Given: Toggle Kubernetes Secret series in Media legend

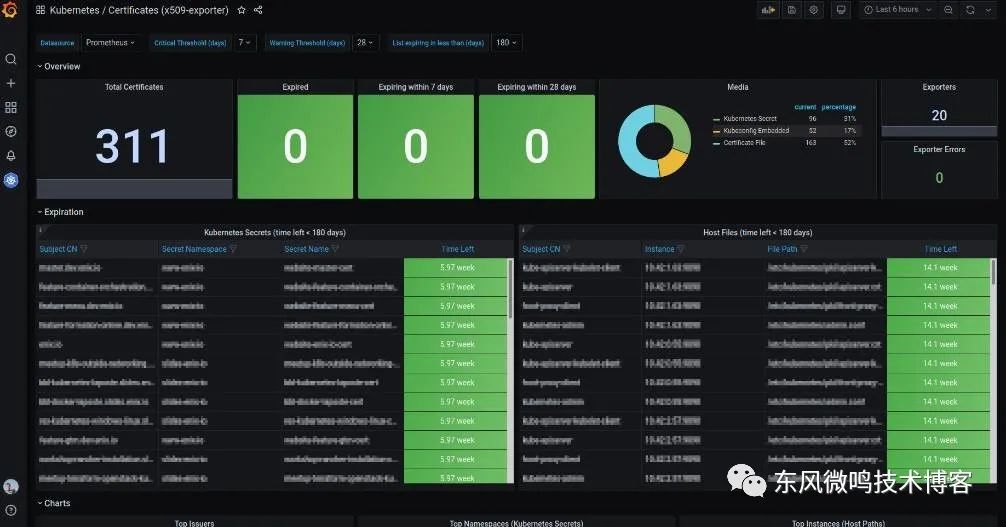Looking at the screenshot, I should click(x=749, y=119).
